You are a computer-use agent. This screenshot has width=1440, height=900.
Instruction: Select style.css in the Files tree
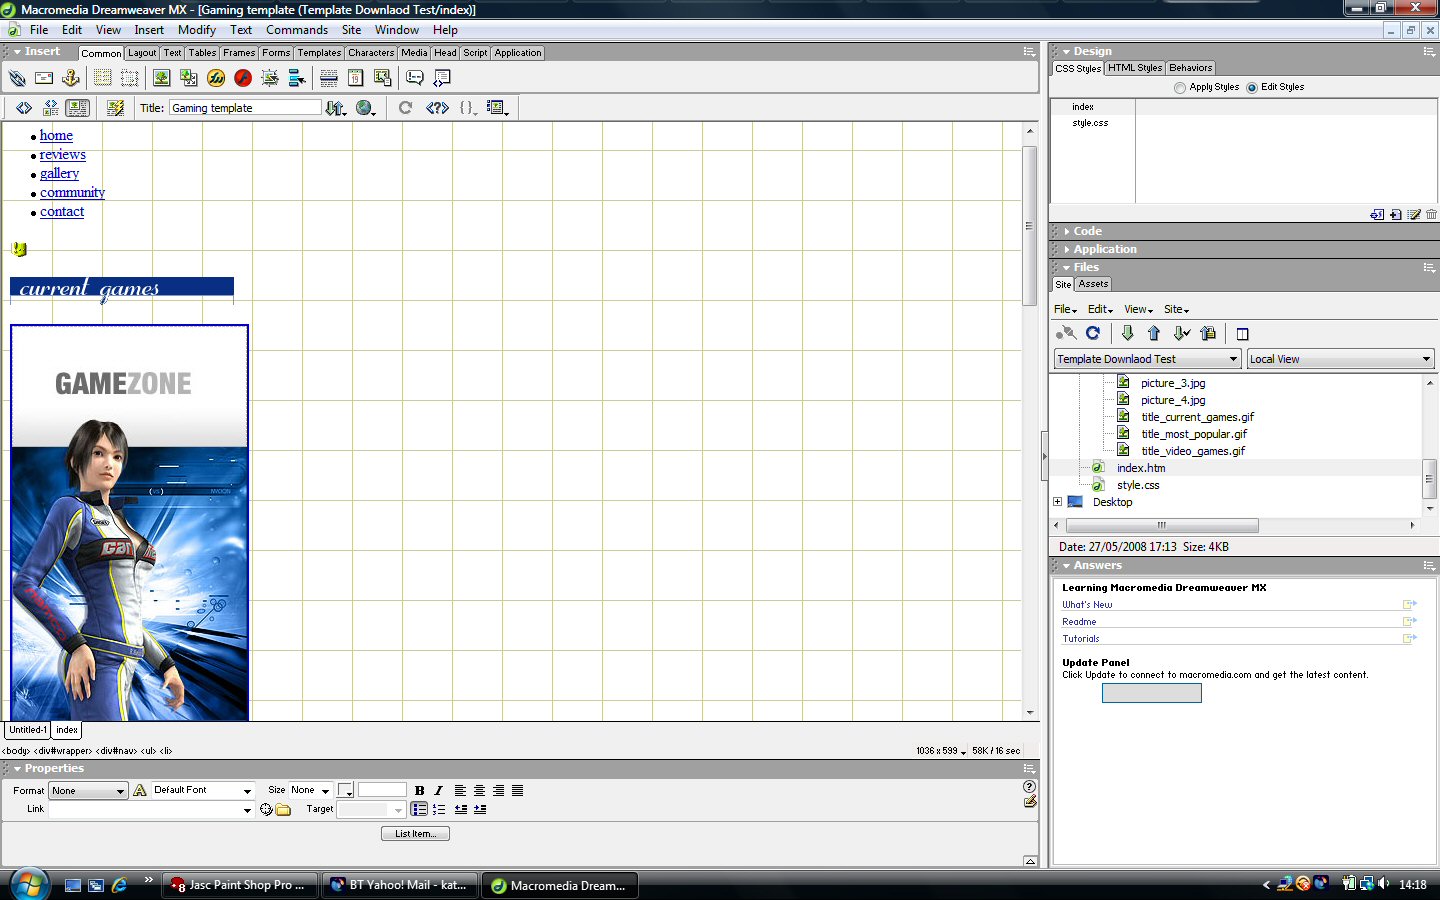click(x=1138, y=485)
